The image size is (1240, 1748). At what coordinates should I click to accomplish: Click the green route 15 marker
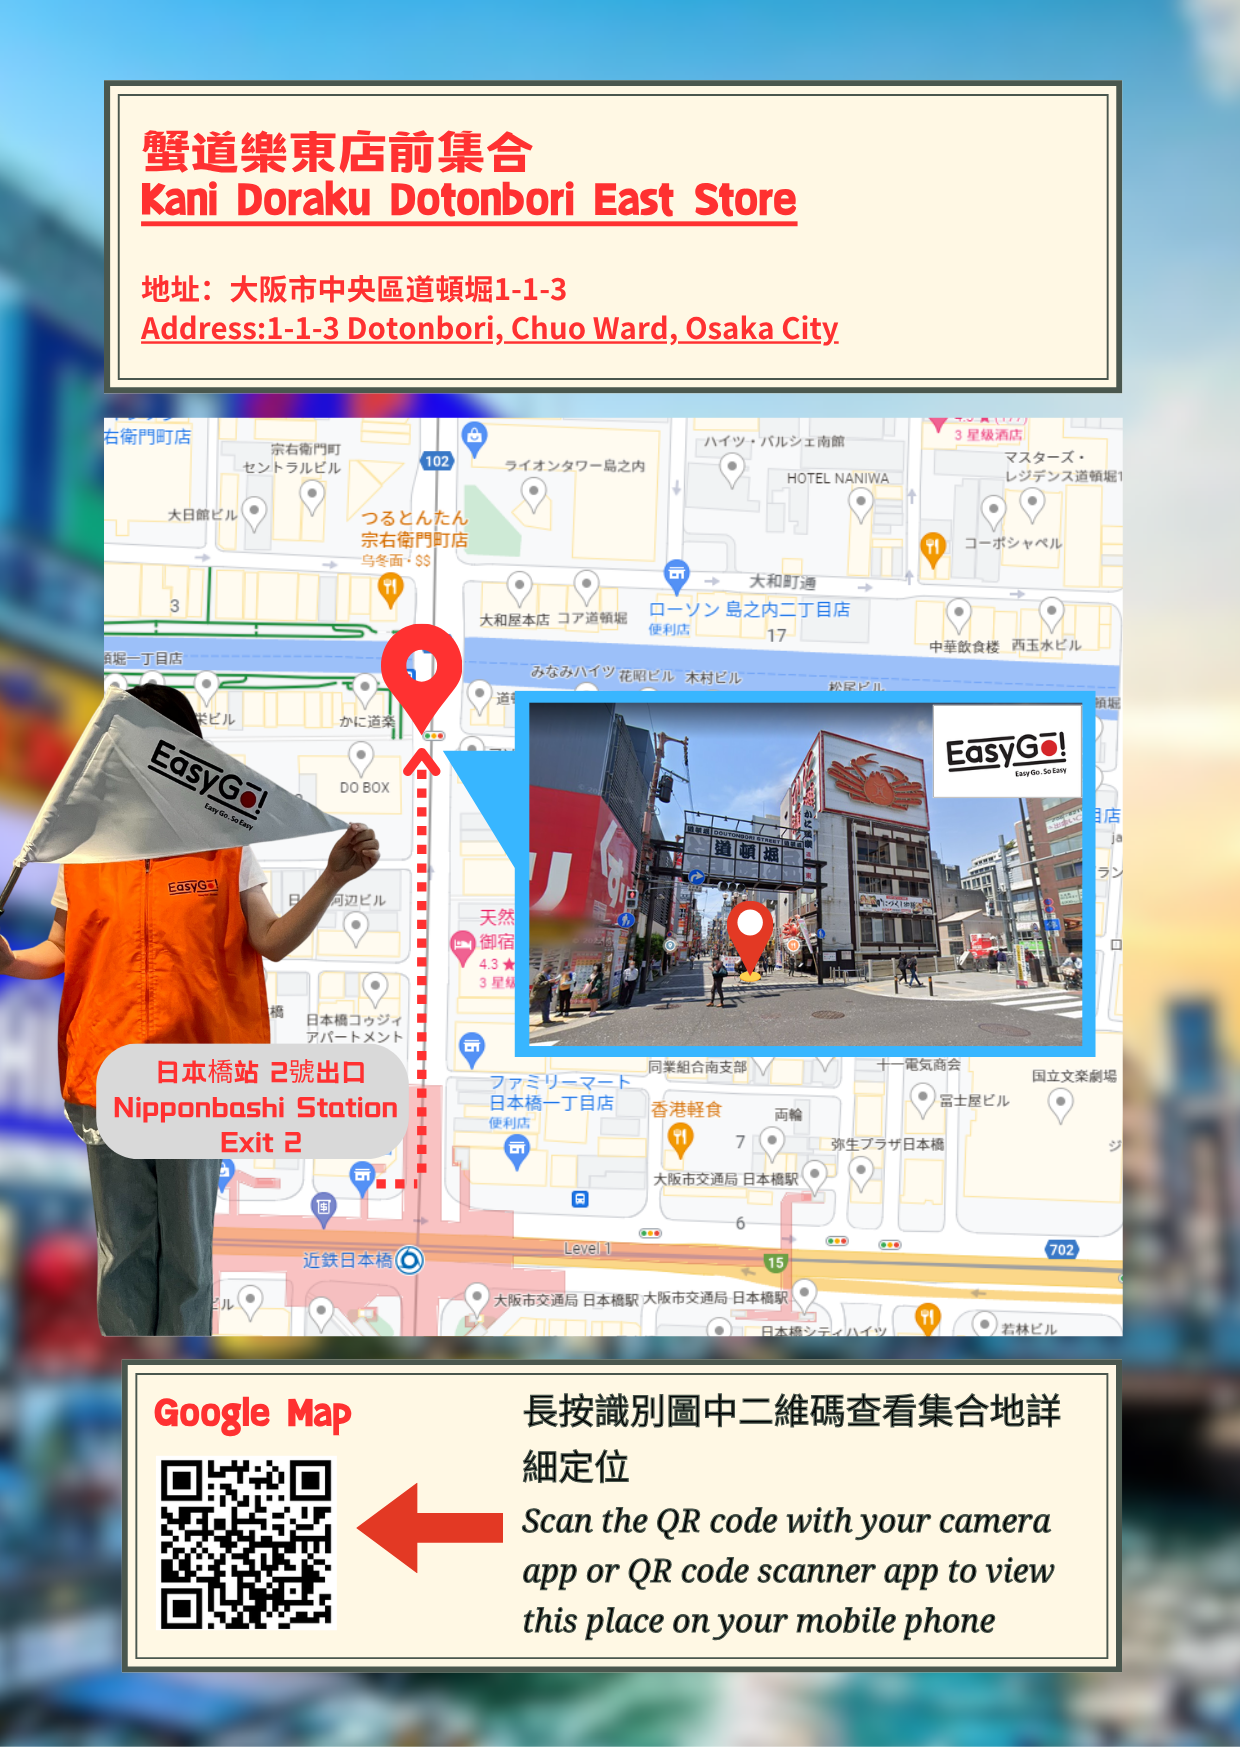click(x=775, y=1263)
